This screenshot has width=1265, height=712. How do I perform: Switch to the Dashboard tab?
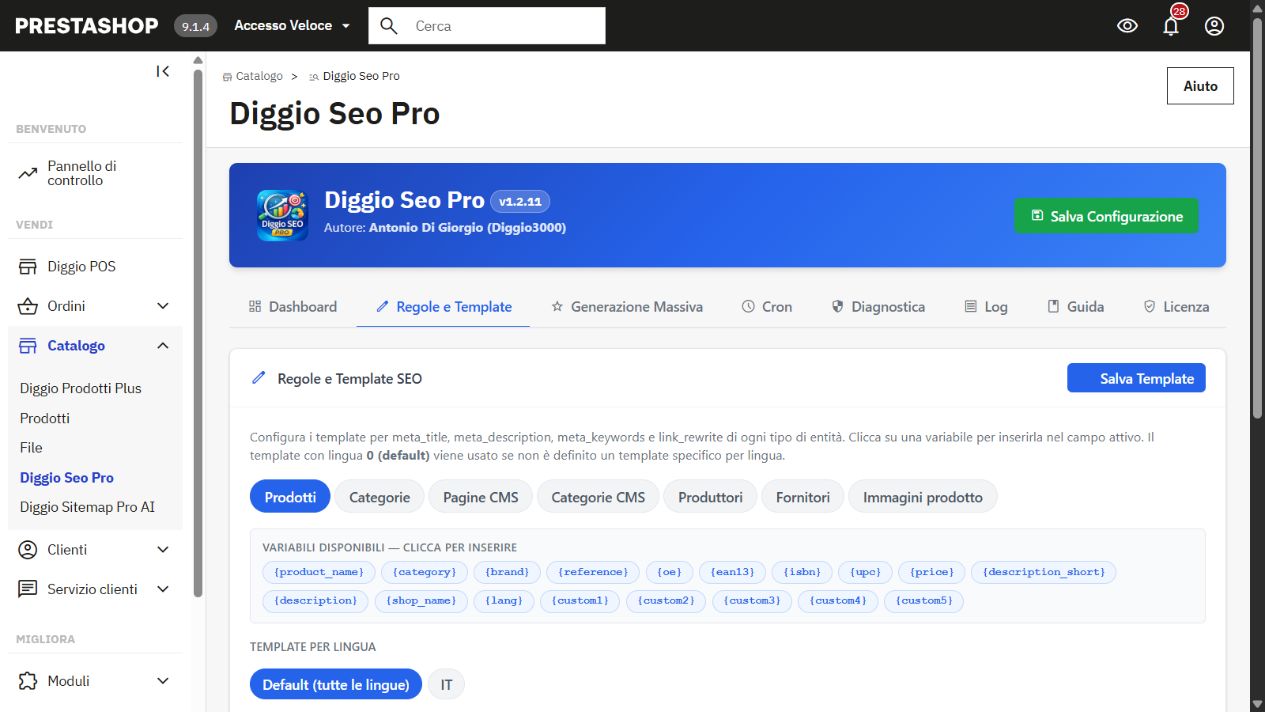(292, 307)
